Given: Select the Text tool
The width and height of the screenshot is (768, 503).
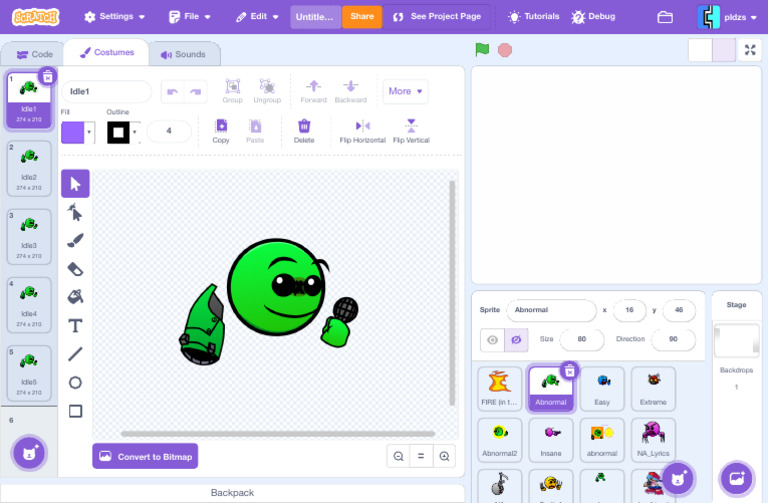Looking at the screenshot, I should (x=75, y=325).
